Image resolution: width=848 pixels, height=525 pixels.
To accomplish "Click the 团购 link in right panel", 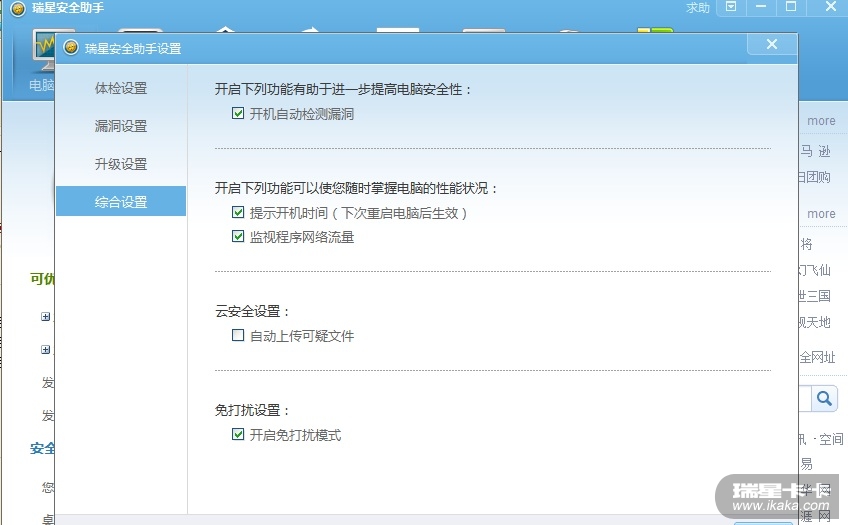I will (x=814, y=177).
